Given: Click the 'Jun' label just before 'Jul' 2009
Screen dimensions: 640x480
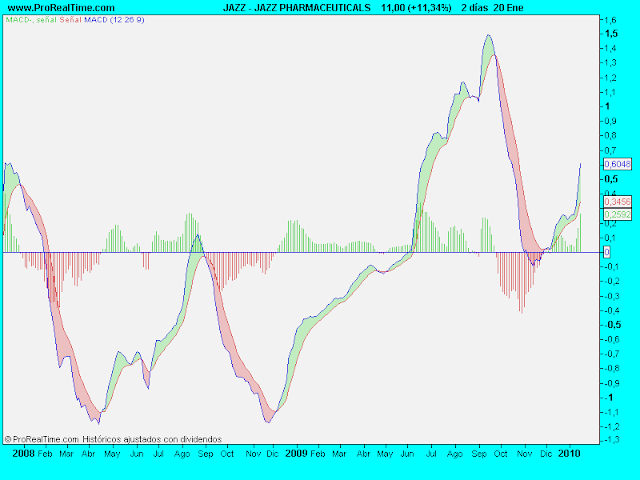Looking at the screenshot, I should coord(407,454).
